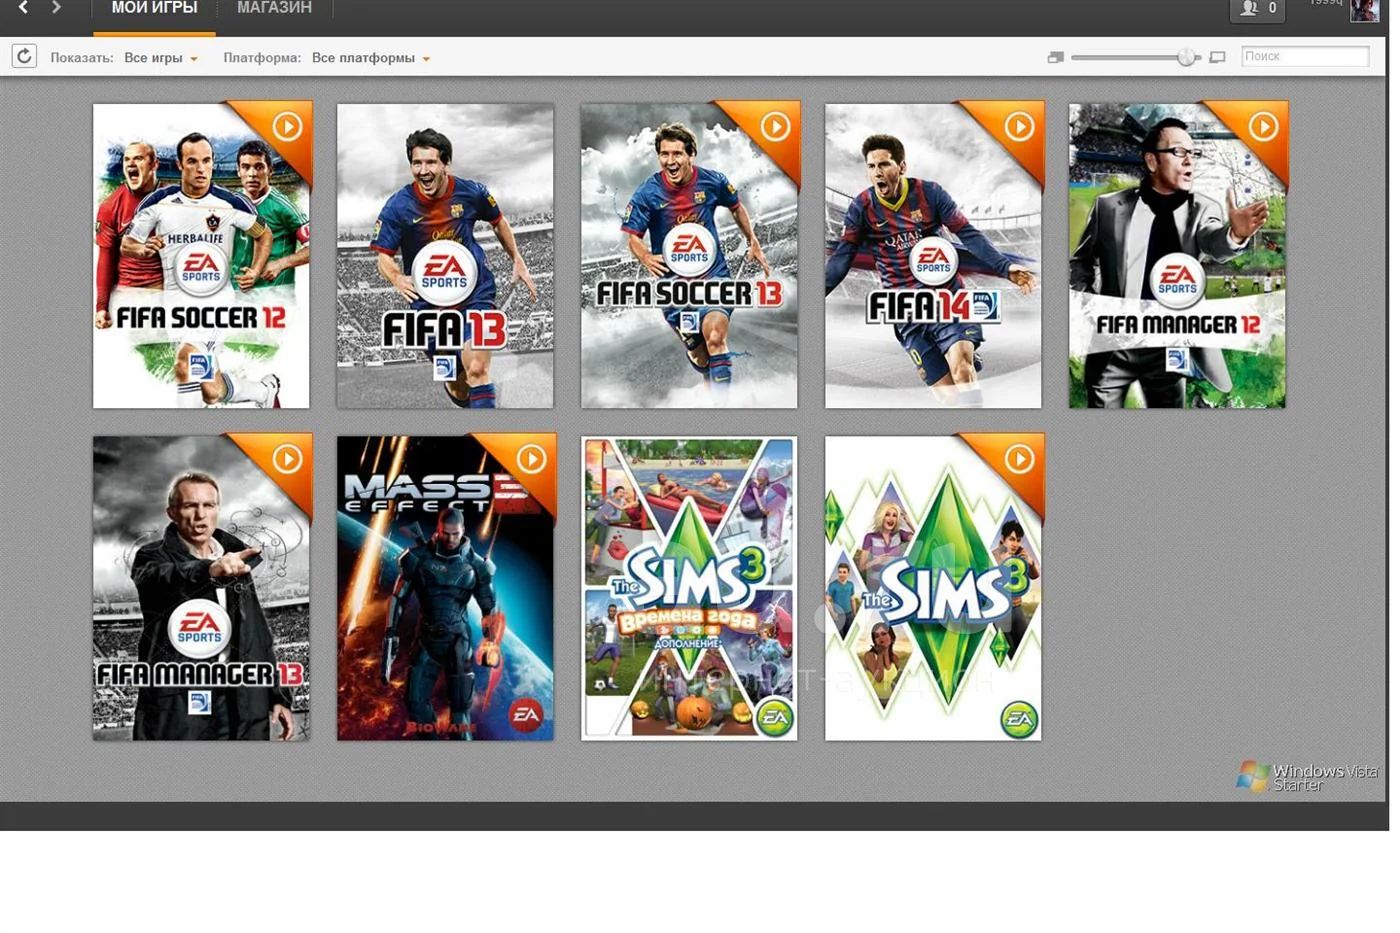Play FIFA 14 via its play badge
1400x933 pixels.
[1020, 127]
